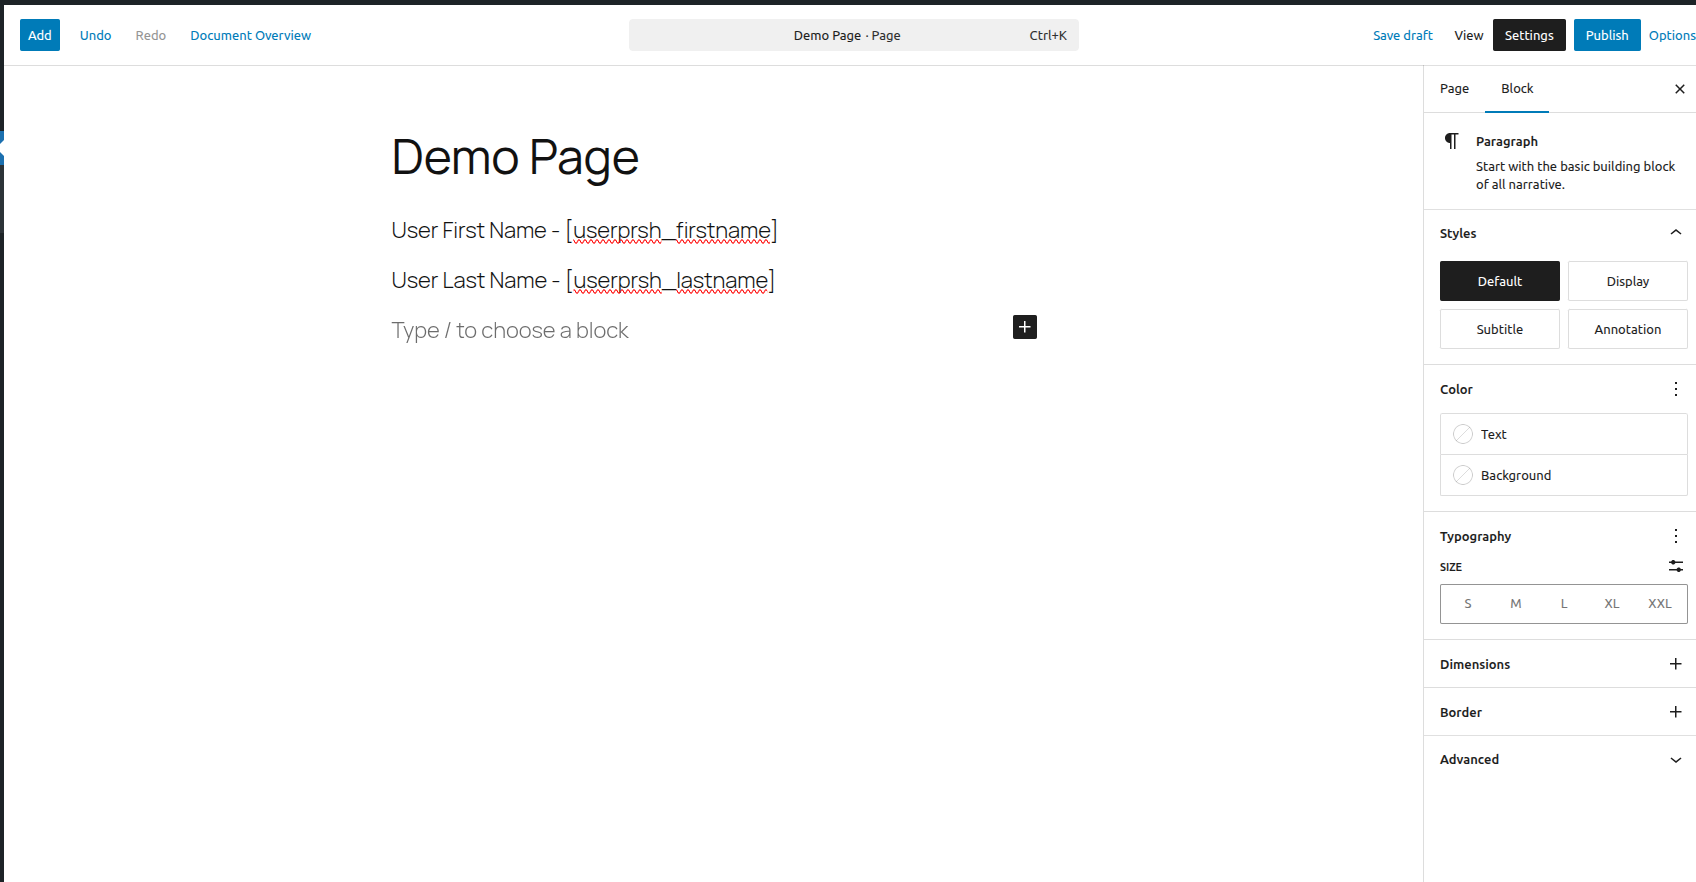Open the Options menu in top bar
This screenshot has width=1696, height=882.
click(x=1671, y=35)
